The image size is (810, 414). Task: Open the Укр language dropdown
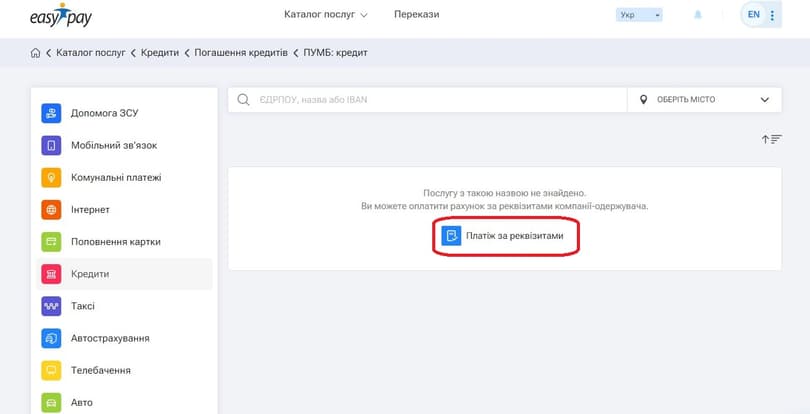[x=639, y=15]
